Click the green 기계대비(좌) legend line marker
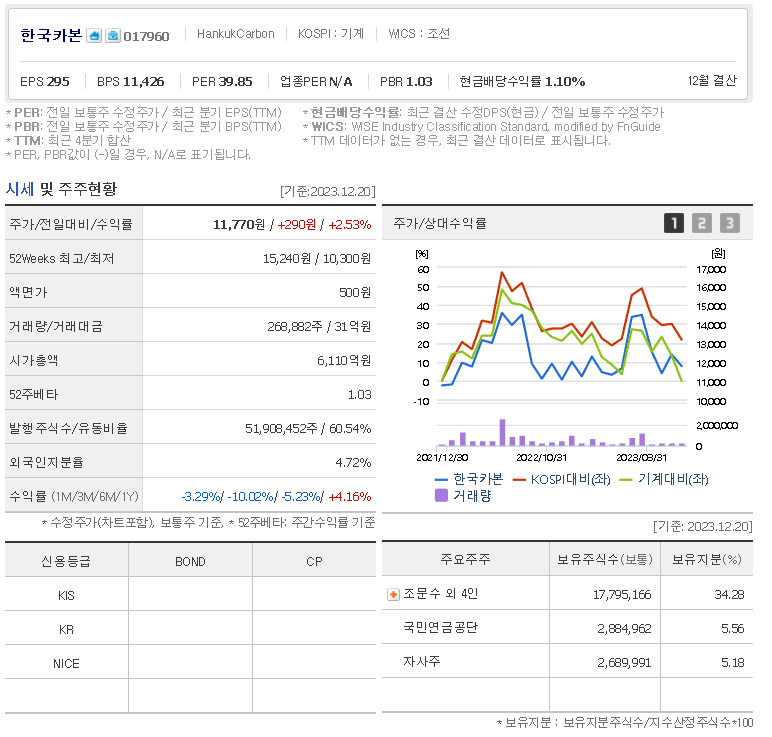772x737 pixels. 626,480
